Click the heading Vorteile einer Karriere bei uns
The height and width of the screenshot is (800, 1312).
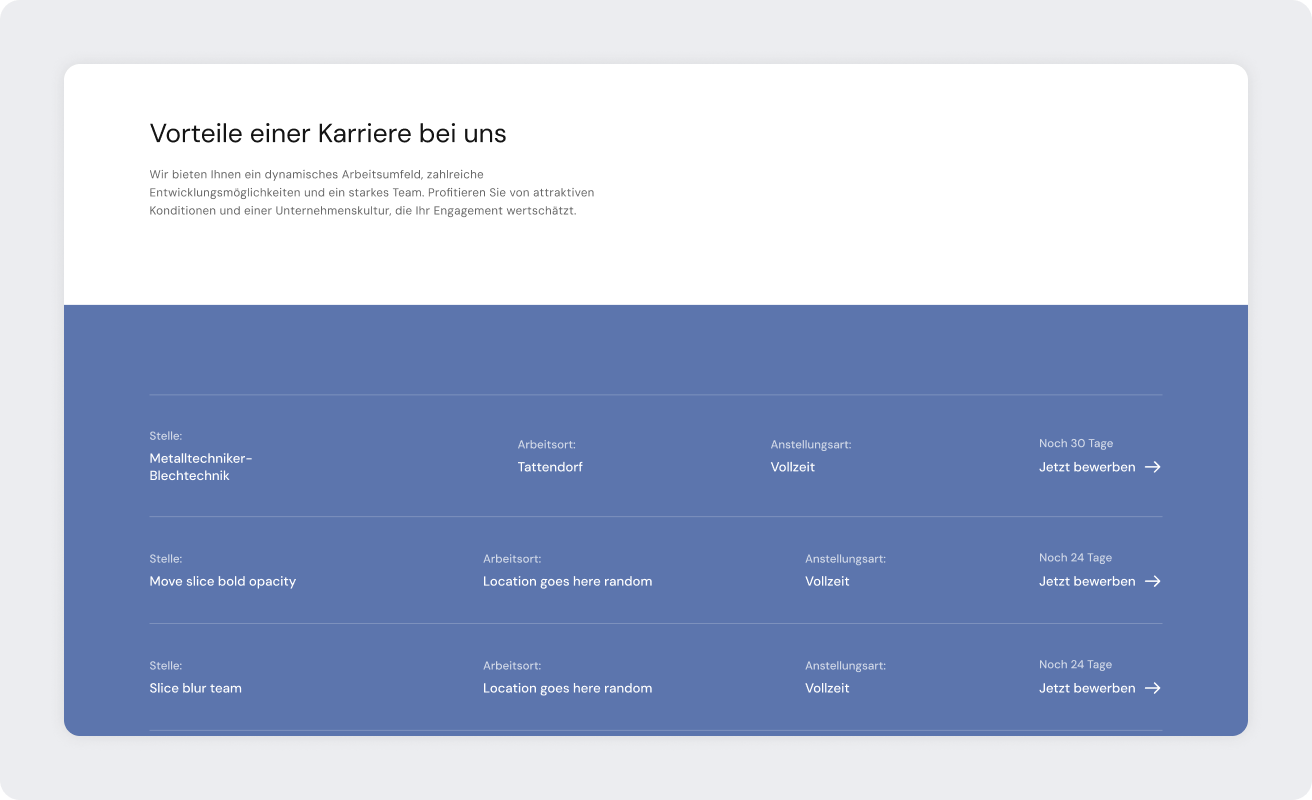point(328,132)
